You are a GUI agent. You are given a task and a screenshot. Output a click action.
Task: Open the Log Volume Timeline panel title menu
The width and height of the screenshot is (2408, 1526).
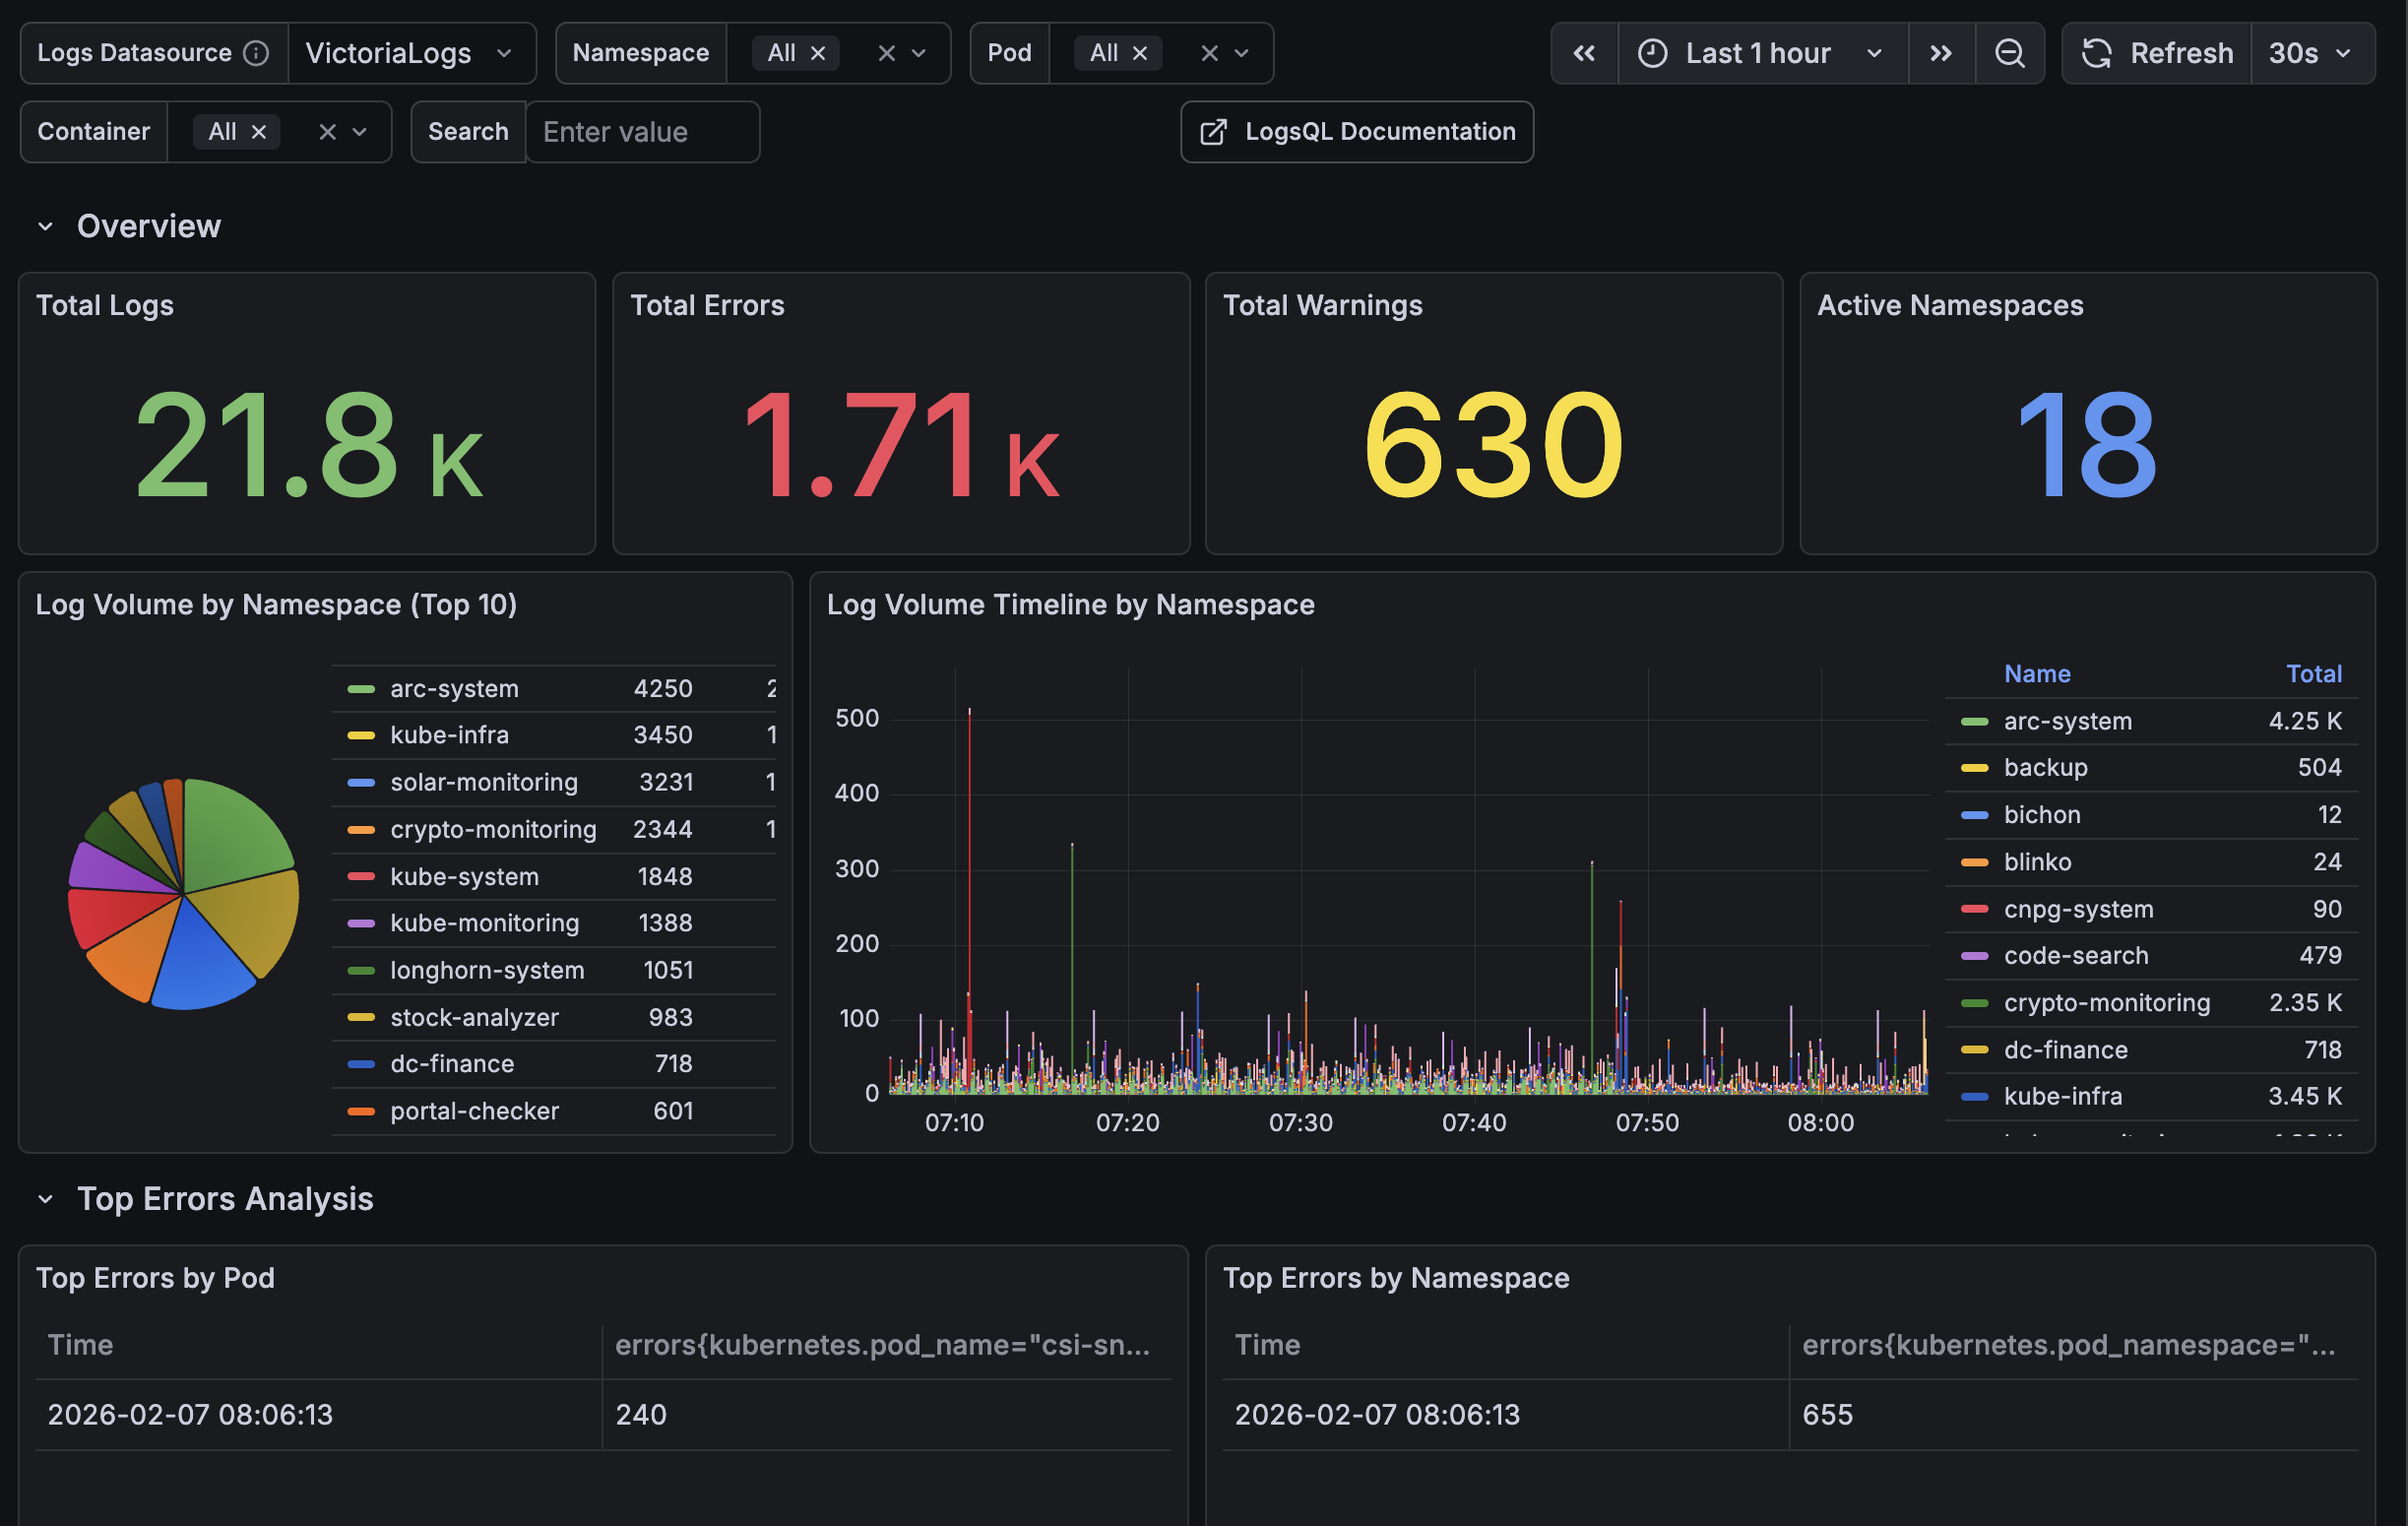(1071, 604)
